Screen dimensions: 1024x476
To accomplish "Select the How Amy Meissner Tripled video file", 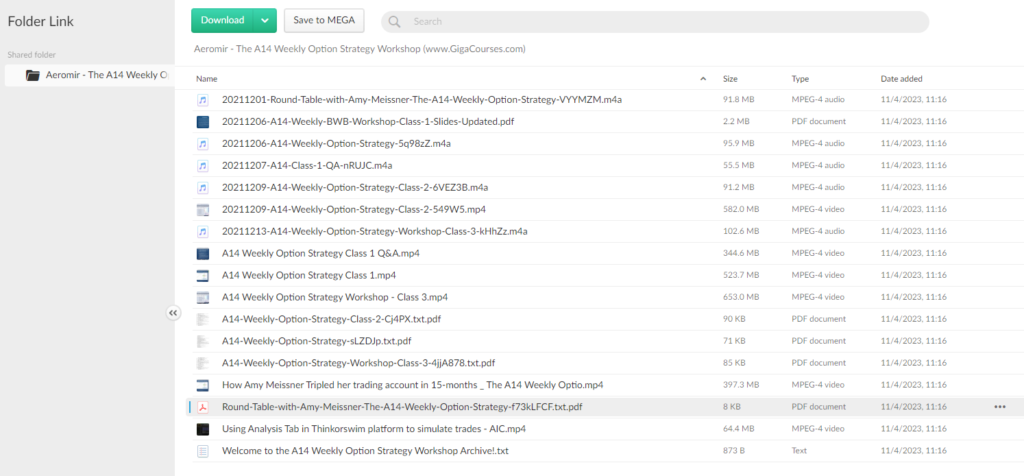I will pos(412,385).
